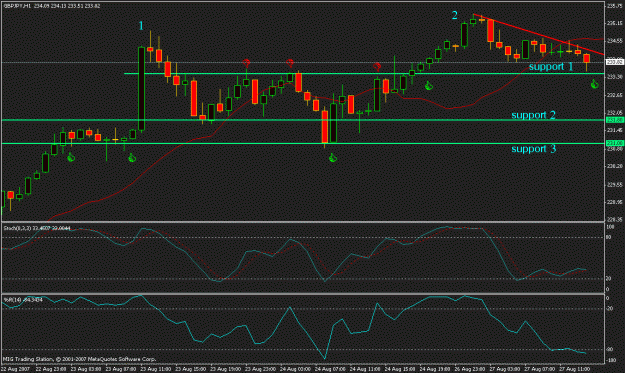Click time axis label '24 Aug 11:00'
625x373 pixels.
(364, 369)
